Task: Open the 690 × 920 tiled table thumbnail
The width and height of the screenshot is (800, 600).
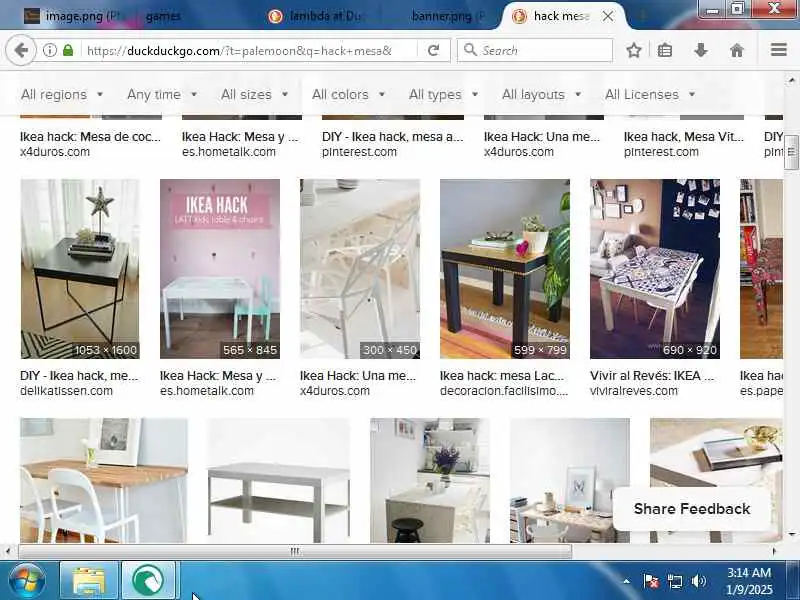Action: pos(655,269)
